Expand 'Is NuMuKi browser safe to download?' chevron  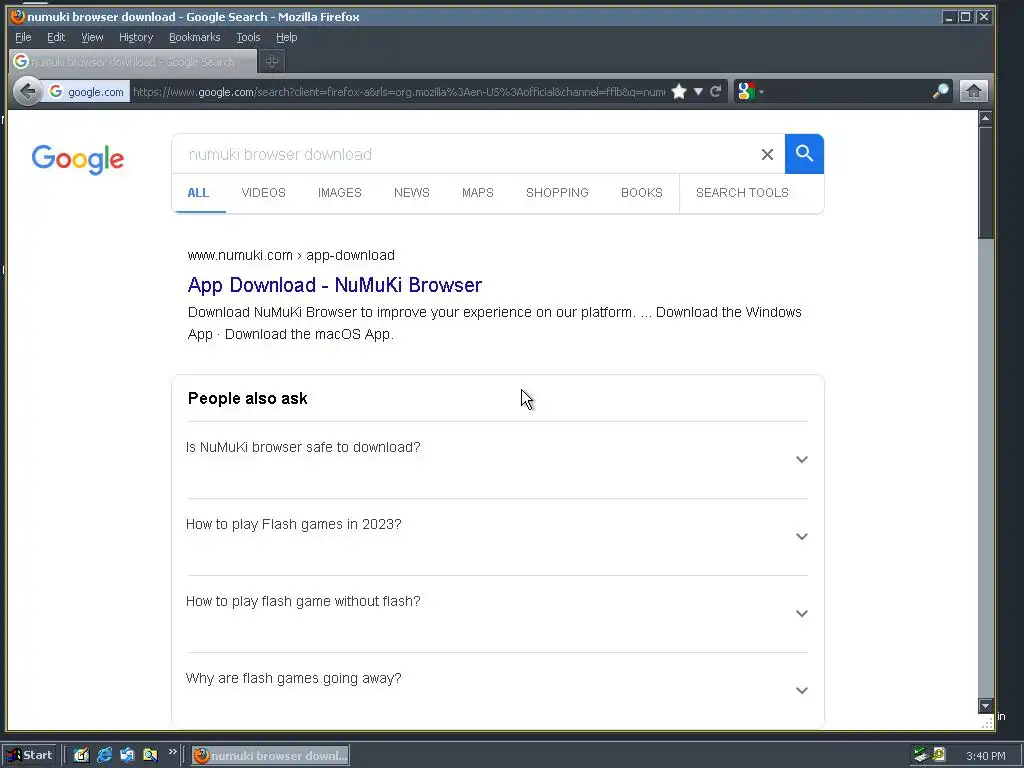point(801,460)
